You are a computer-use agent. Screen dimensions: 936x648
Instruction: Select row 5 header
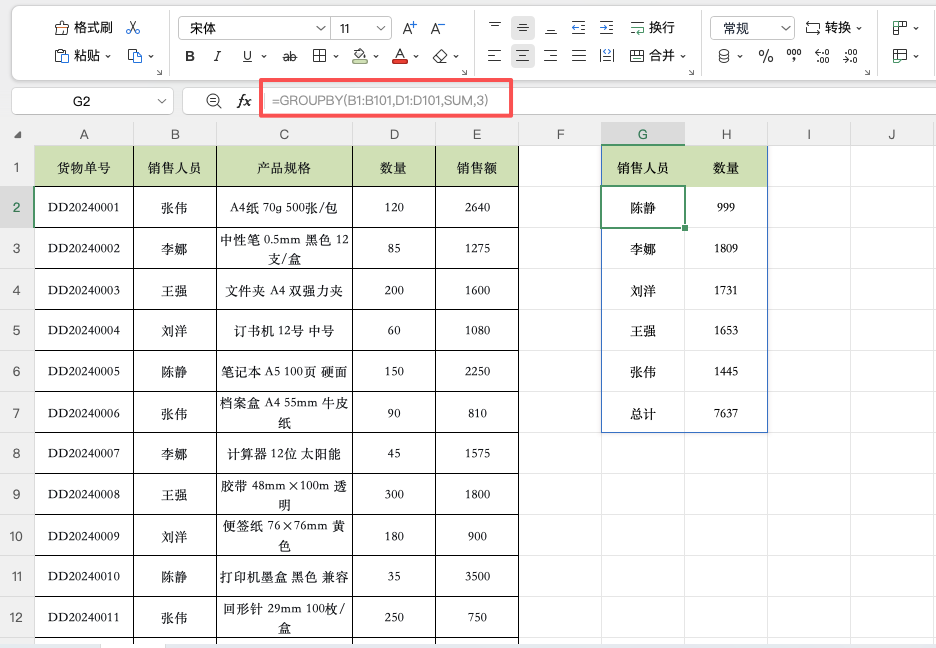click(x=17, y=330)
